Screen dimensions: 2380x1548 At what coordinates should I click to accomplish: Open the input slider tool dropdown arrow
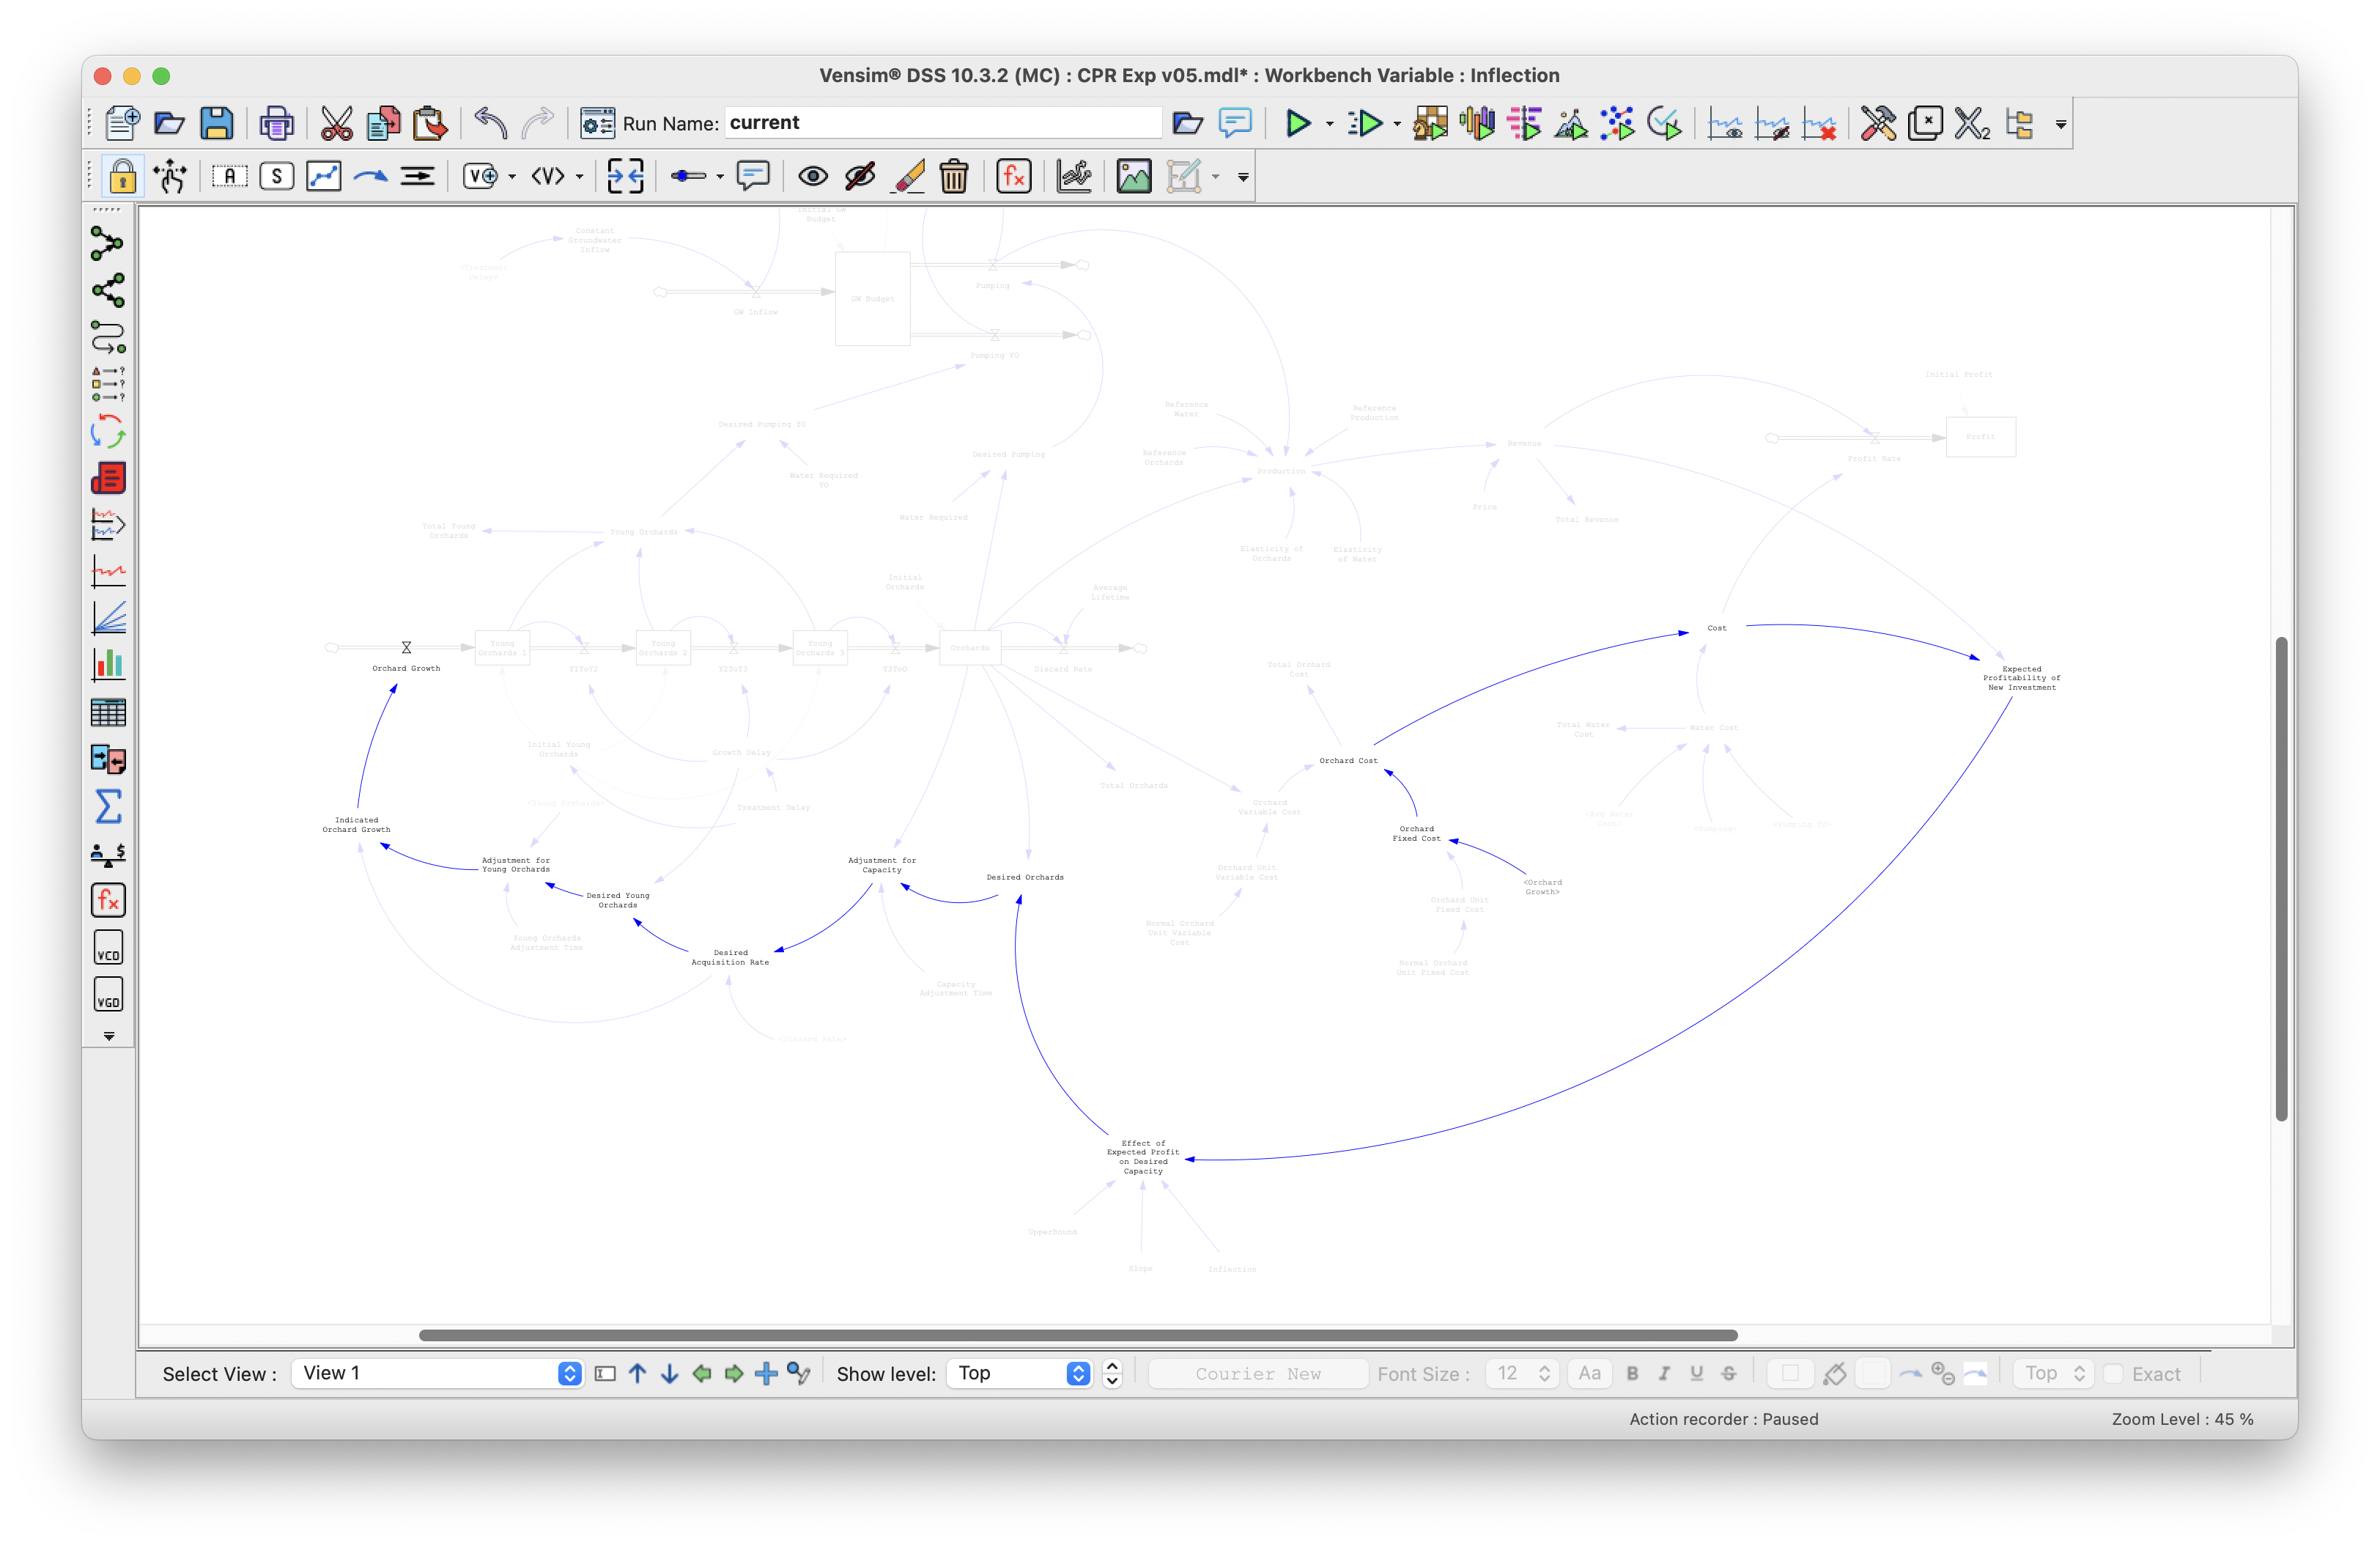pos(720,177)
